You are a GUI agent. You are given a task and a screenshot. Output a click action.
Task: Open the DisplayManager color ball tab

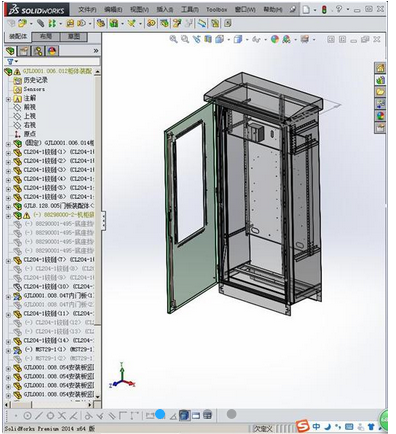point(52,51)
